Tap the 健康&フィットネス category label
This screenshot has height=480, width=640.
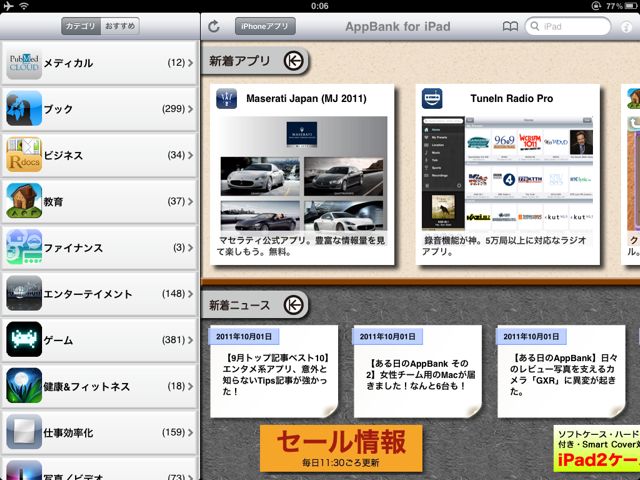point(87,386)
